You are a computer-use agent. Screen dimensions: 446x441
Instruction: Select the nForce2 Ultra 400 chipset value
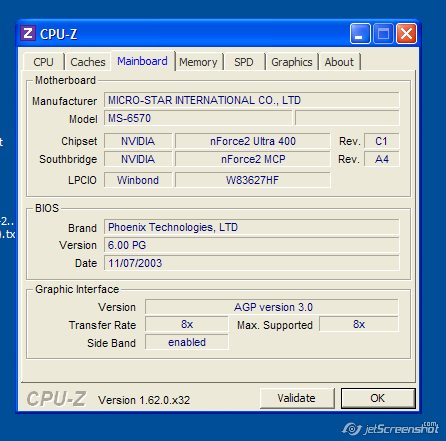(253, 141)
